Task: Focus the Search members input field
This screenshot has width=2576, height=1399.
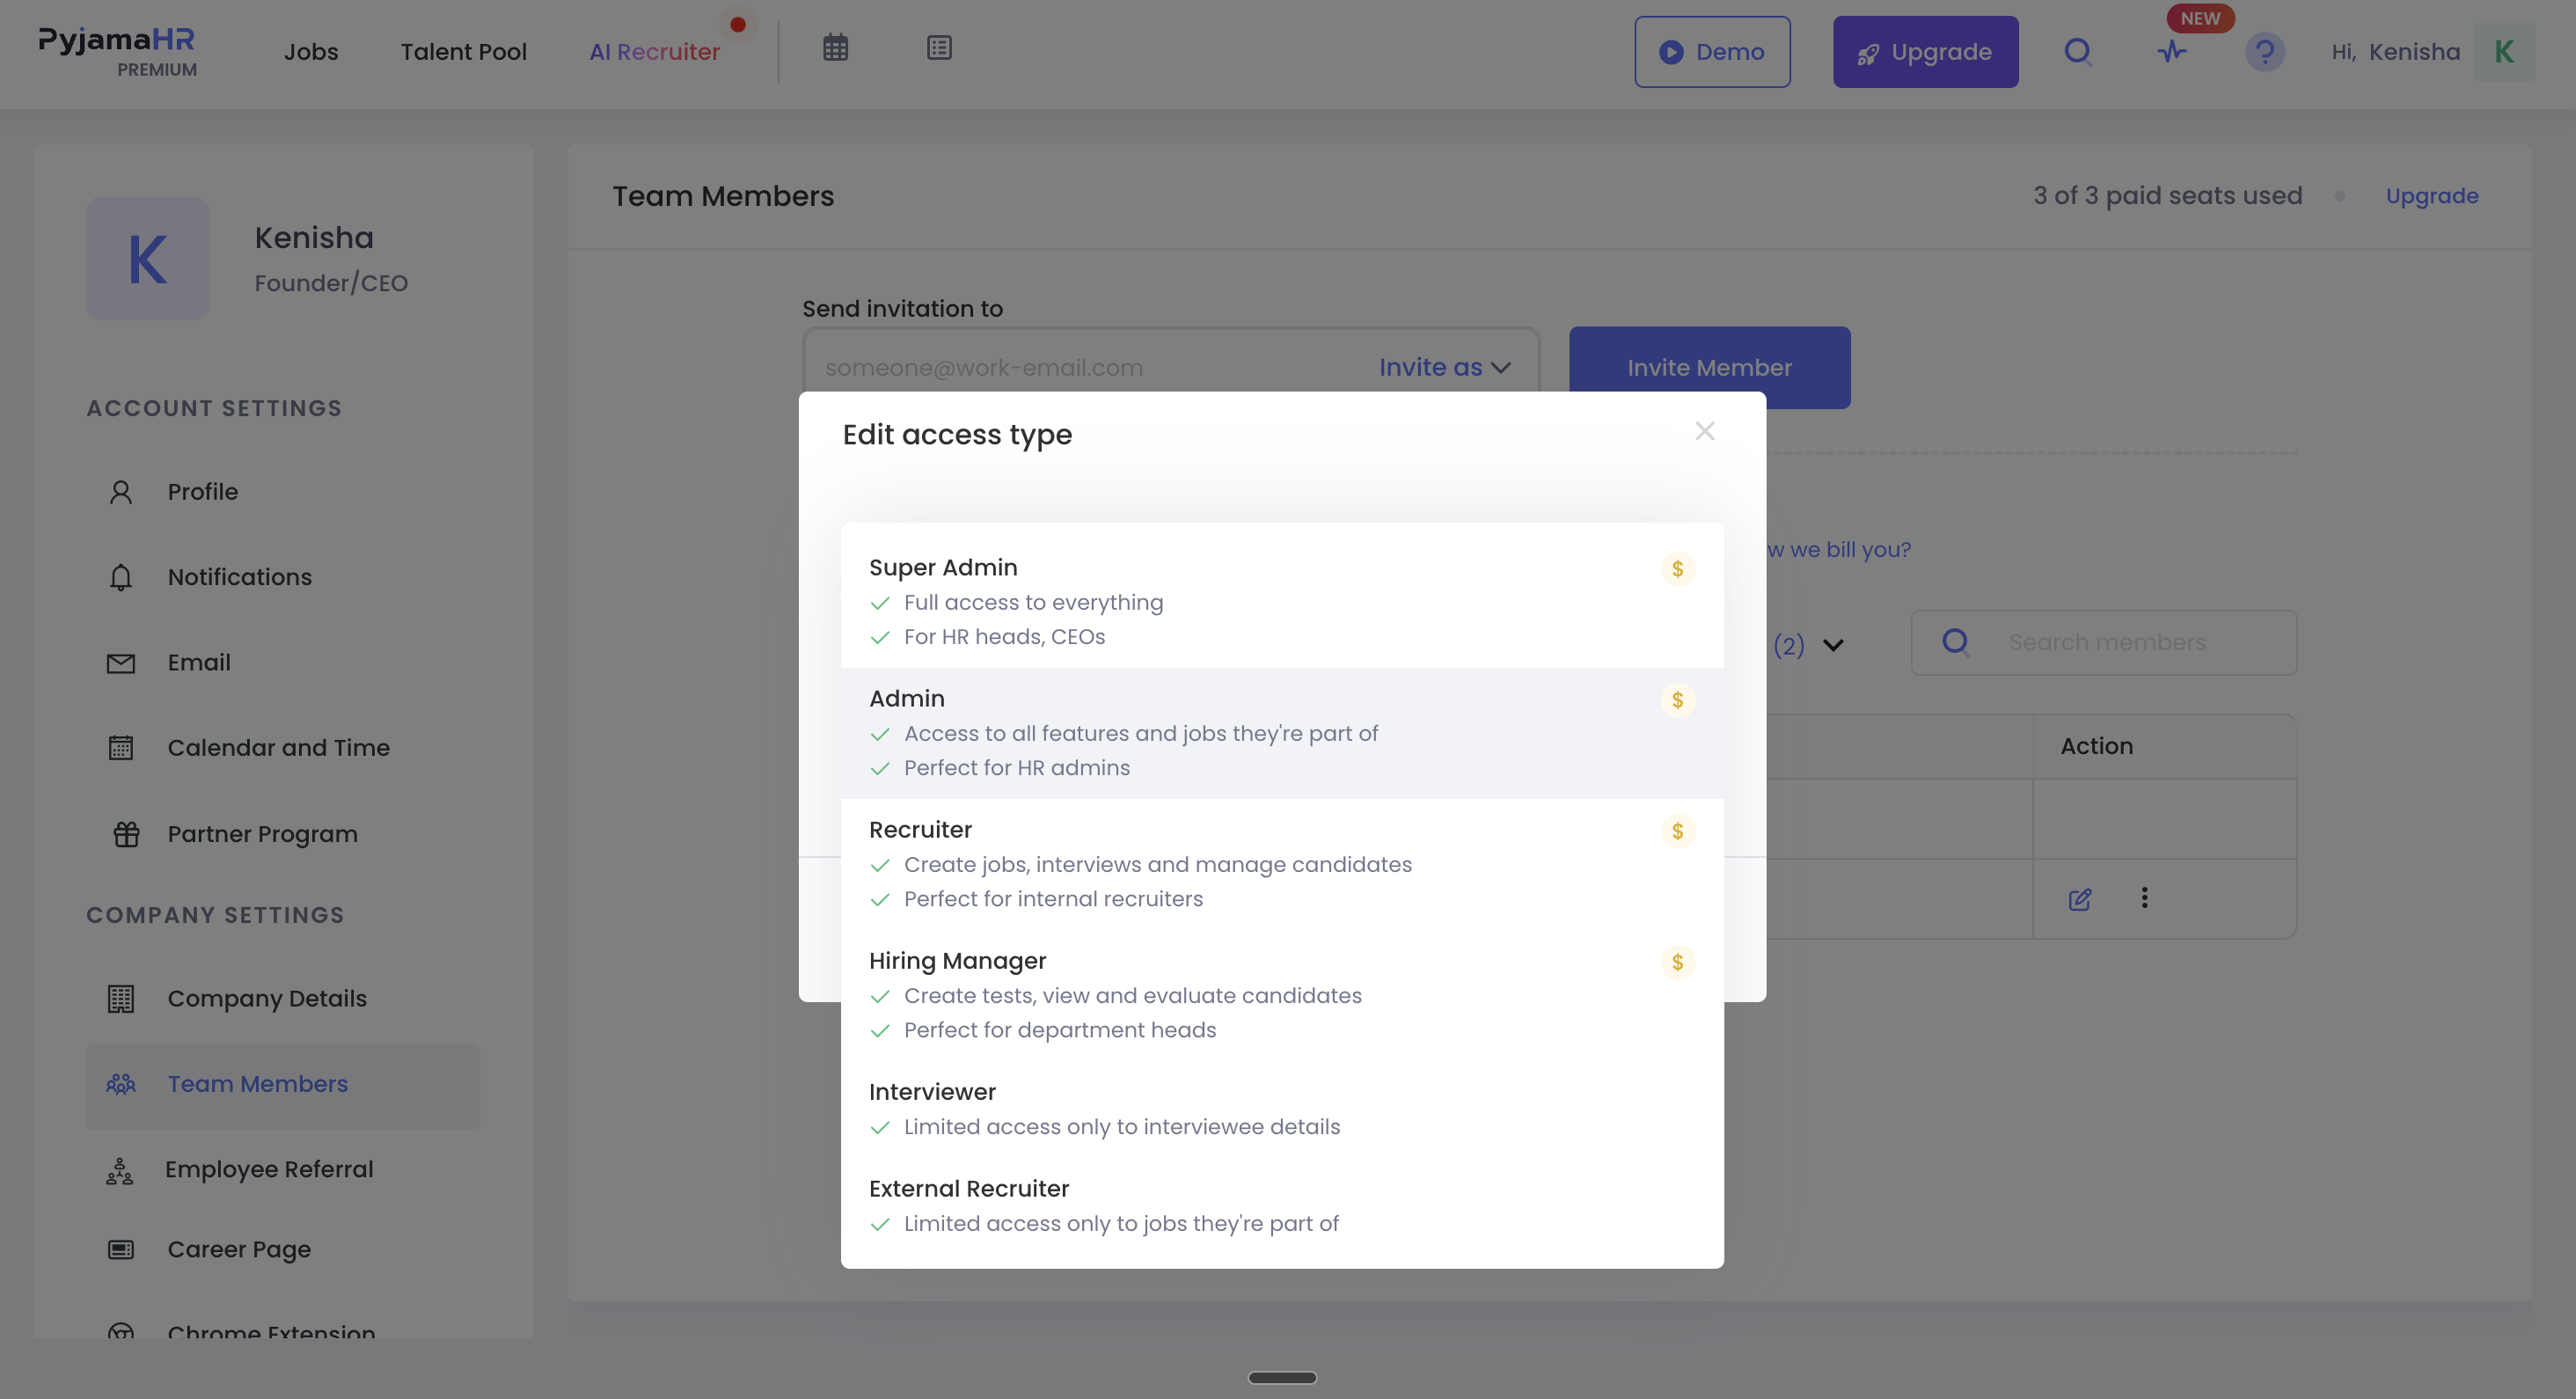Action: click(x=2104, y=643)
